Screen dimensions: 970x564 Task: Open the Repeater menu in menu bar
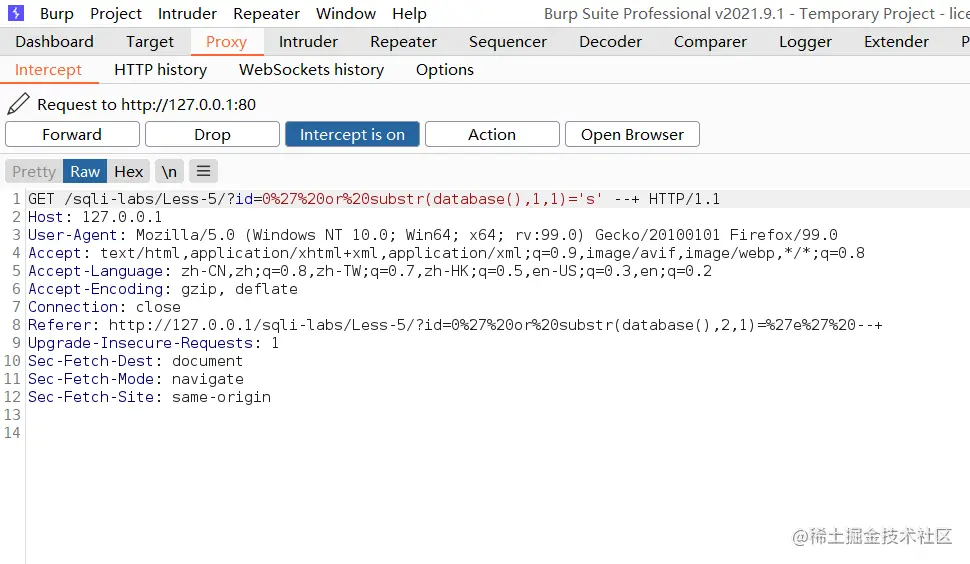[266, 14]
